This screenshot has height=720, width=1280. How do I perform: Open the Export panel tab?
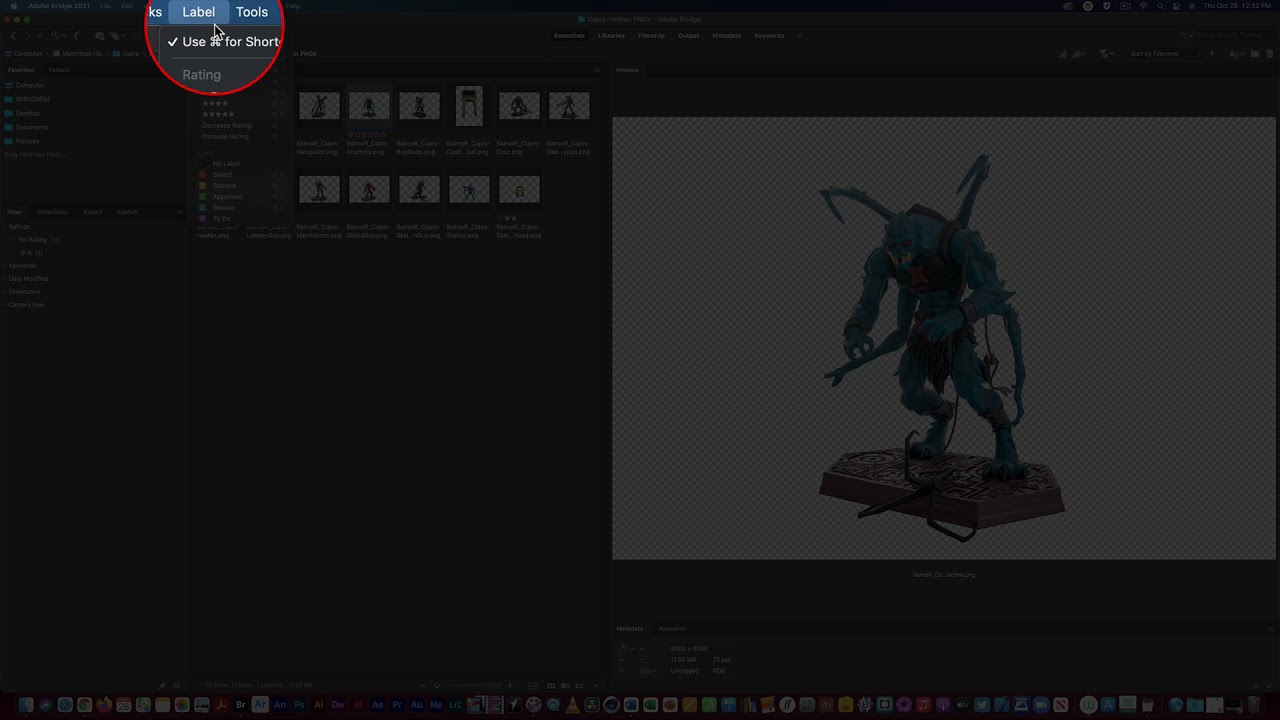click(93, 212)
